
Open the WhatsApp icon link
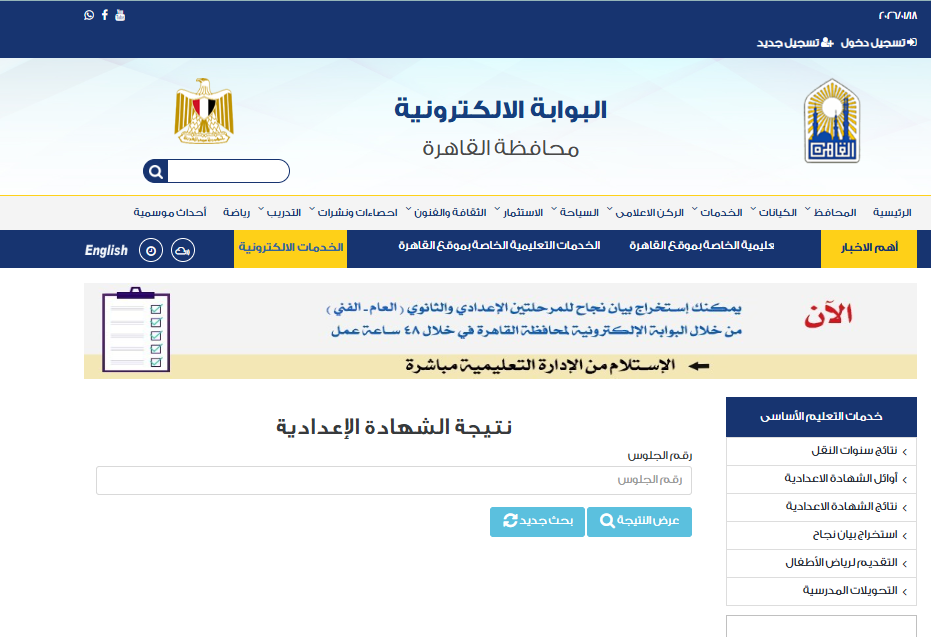coord(89,15)
